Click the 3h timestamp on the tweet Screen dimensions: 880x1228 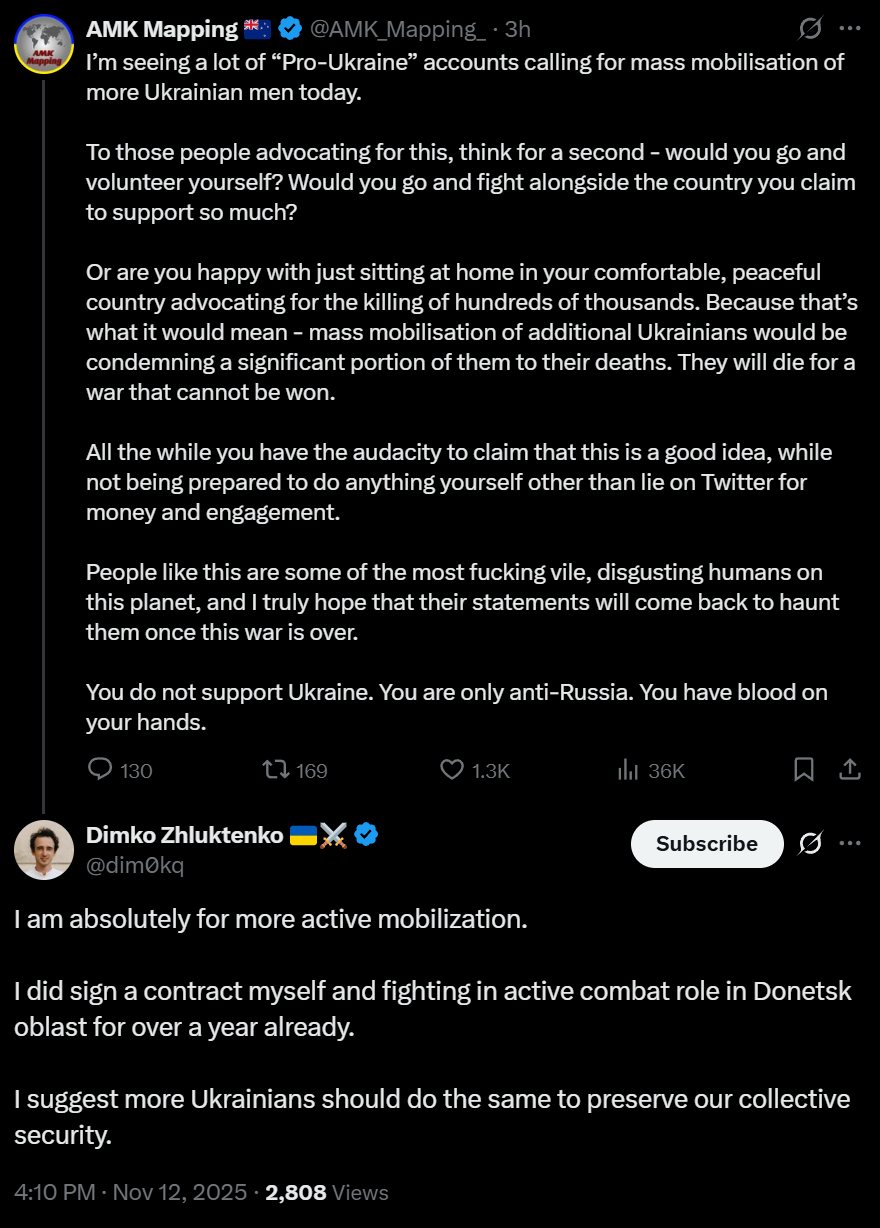pyautogui.click(x=518, y=30)
